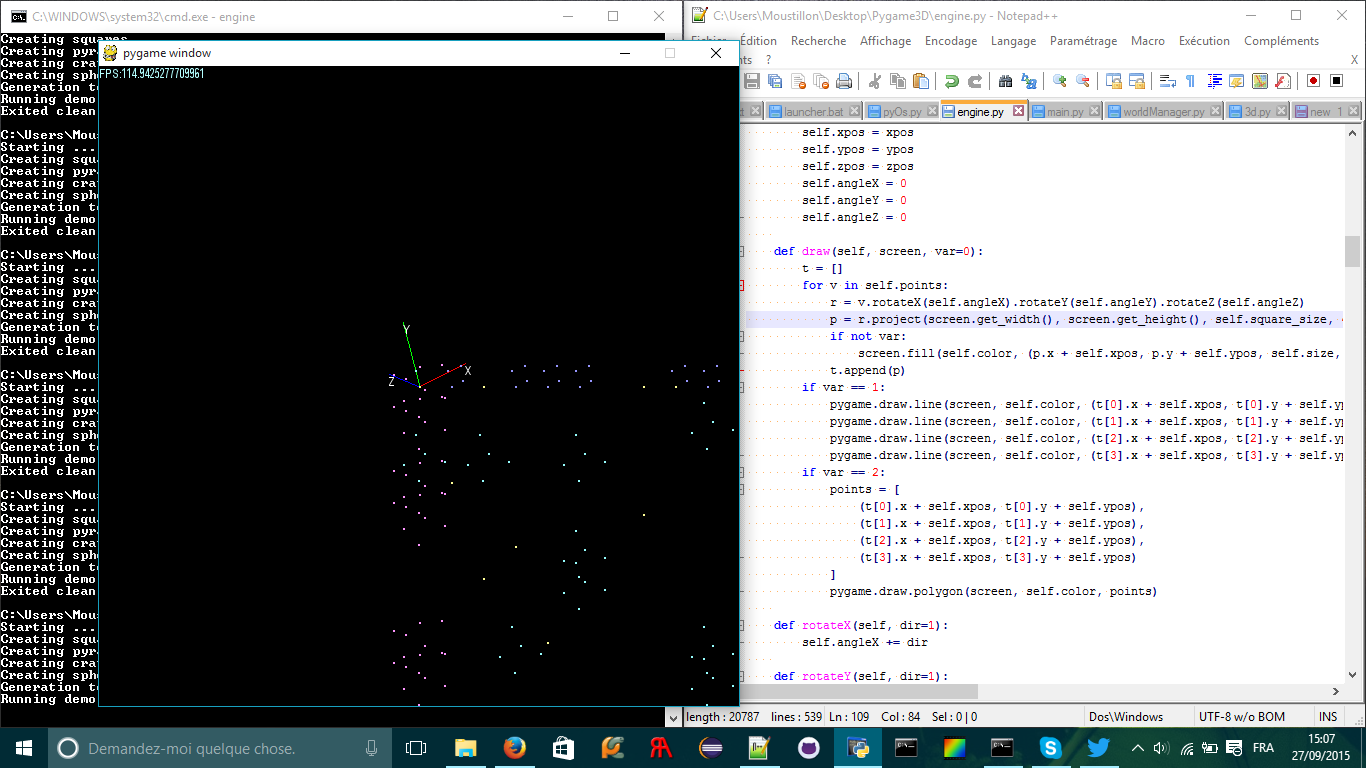Open Firefox from the taskbar
1366x768 pixels.
coord(514,748)
